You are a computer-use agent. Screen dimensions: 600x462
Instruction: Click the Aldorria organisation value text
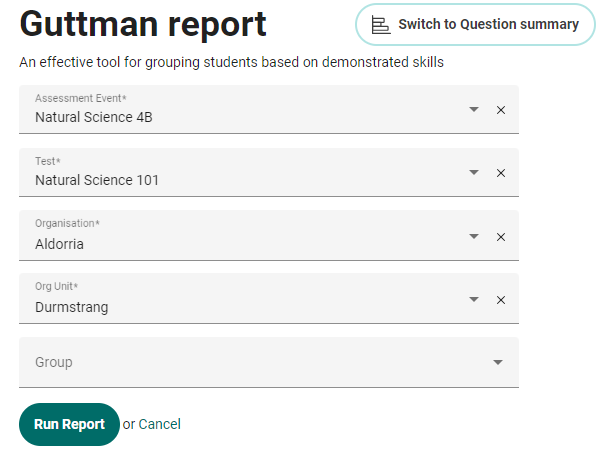60,244
